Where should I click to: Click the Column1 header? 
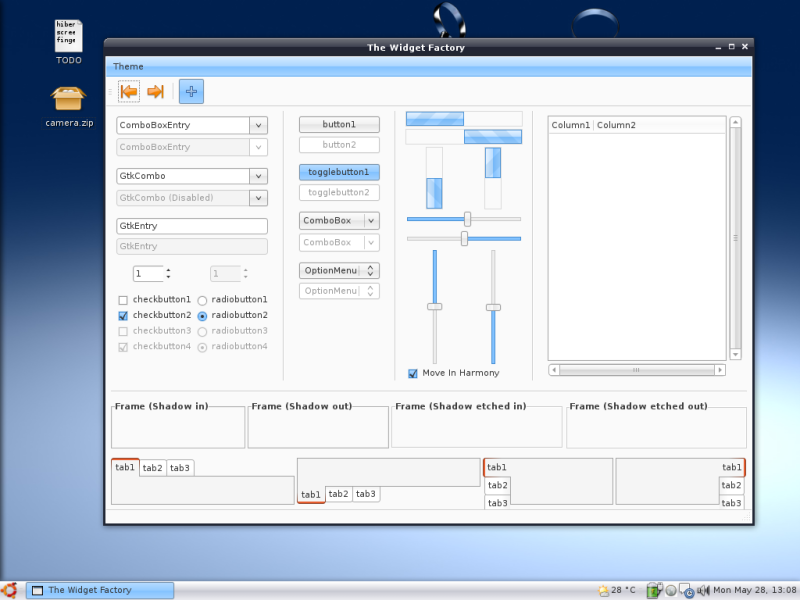(x=571, y=125)
